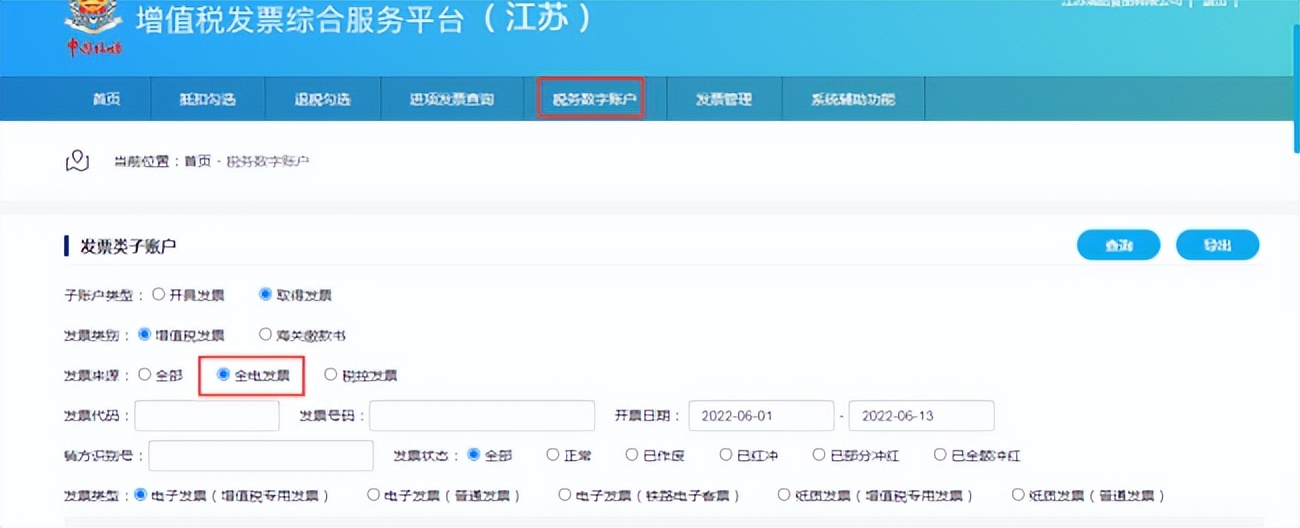Click the 查询 button
The image size is (1300, 528).
coord(1118,245)
